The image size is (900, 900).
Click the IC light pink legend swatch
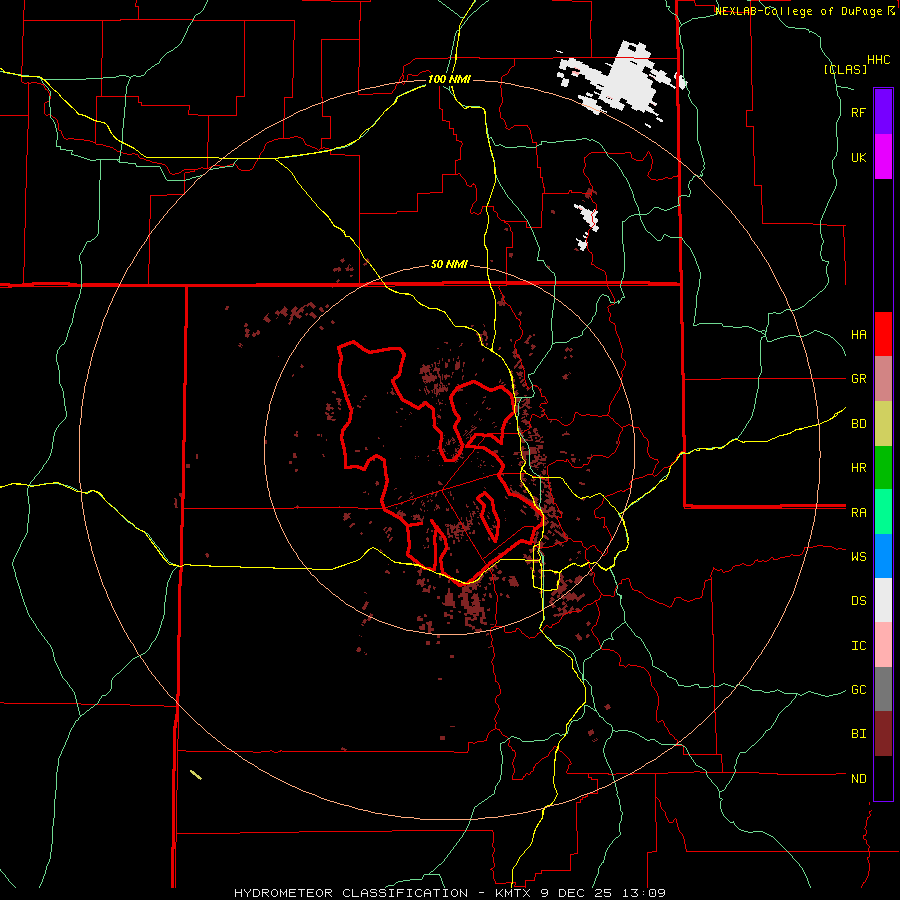(x=883, y=645)
